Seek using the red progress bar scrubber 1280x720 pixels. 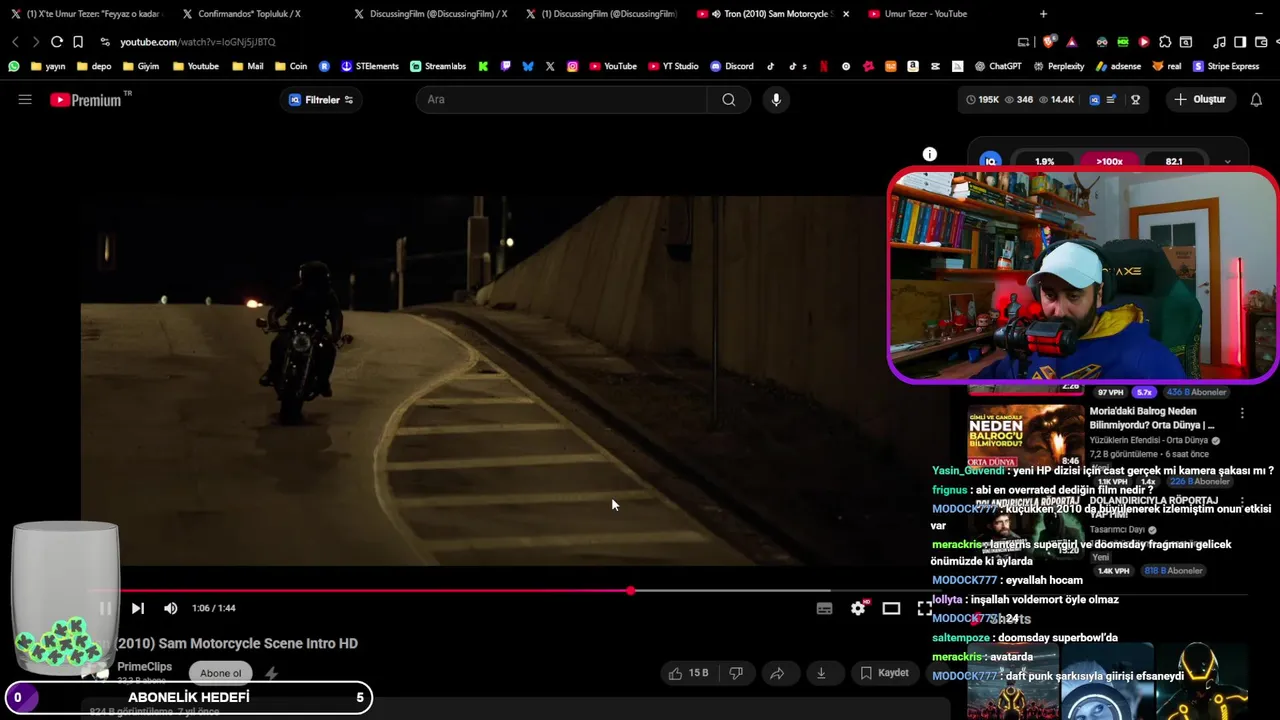point(630,591)
